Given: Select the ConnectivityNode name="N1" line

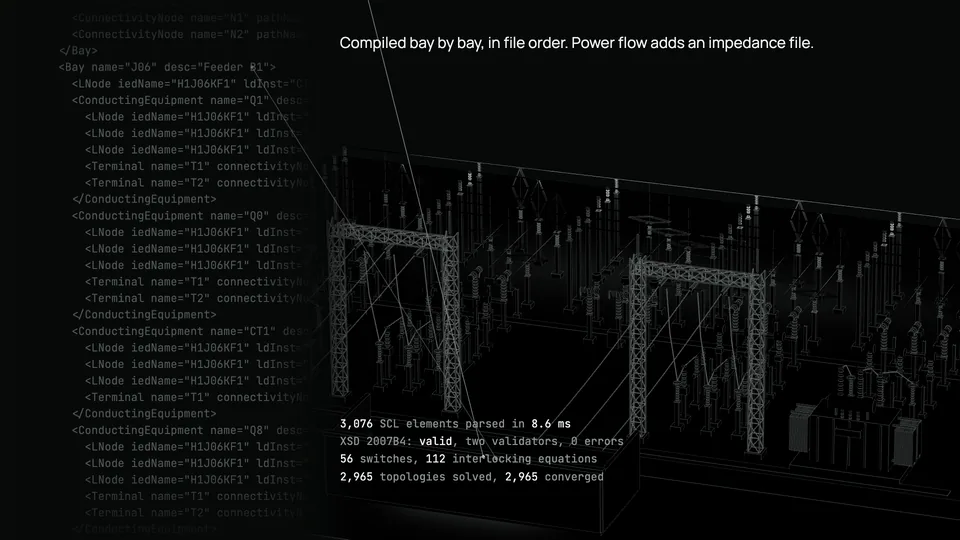Looking at the screenshot, I should 189,18.
